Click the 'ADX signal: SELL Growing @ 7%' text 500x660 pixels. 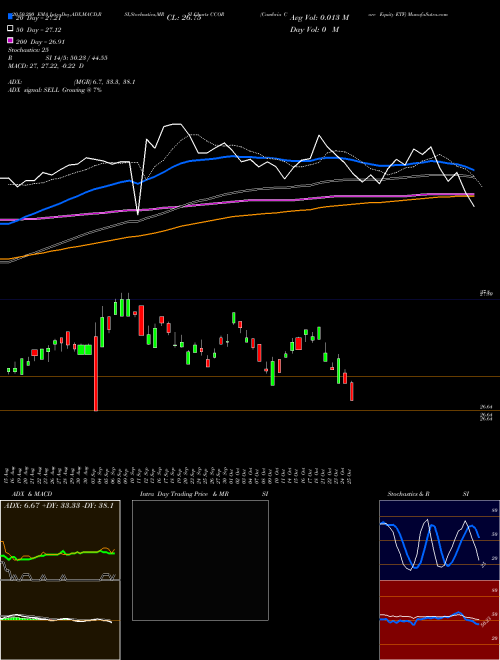[x=55, y=90]
